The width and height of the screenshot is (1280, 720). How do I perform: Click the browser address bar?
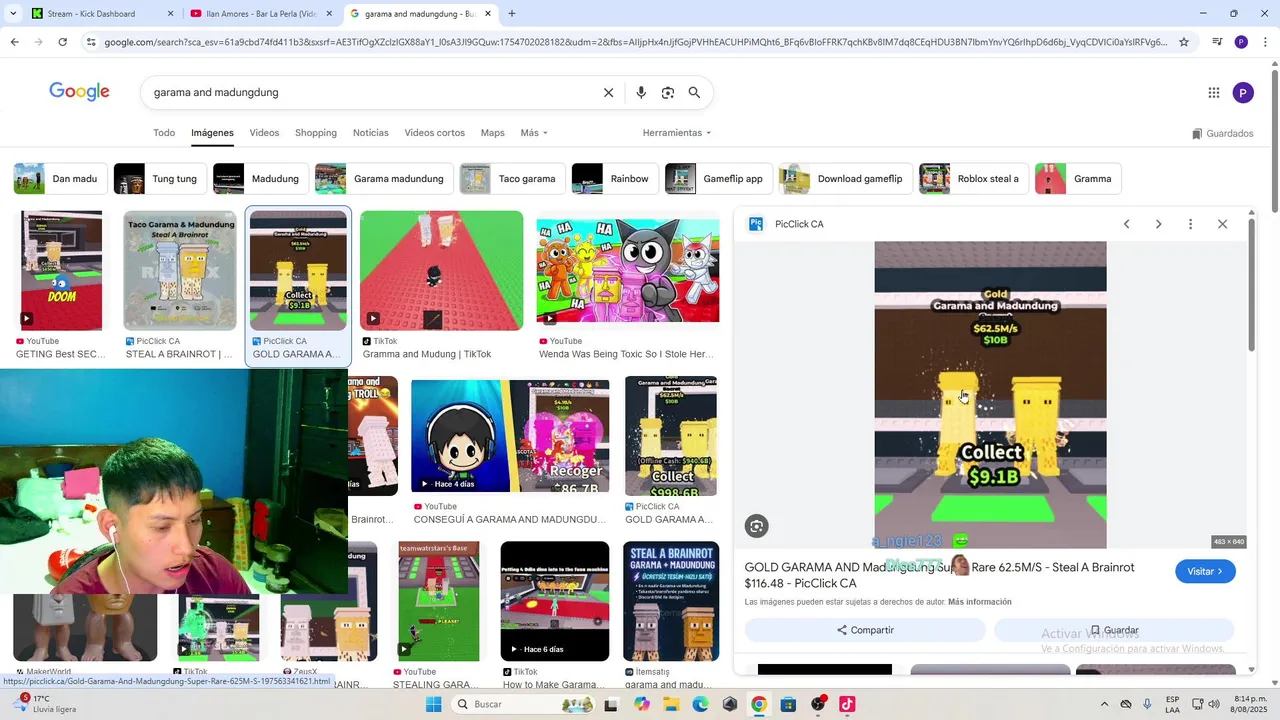[x=635, y=42]
